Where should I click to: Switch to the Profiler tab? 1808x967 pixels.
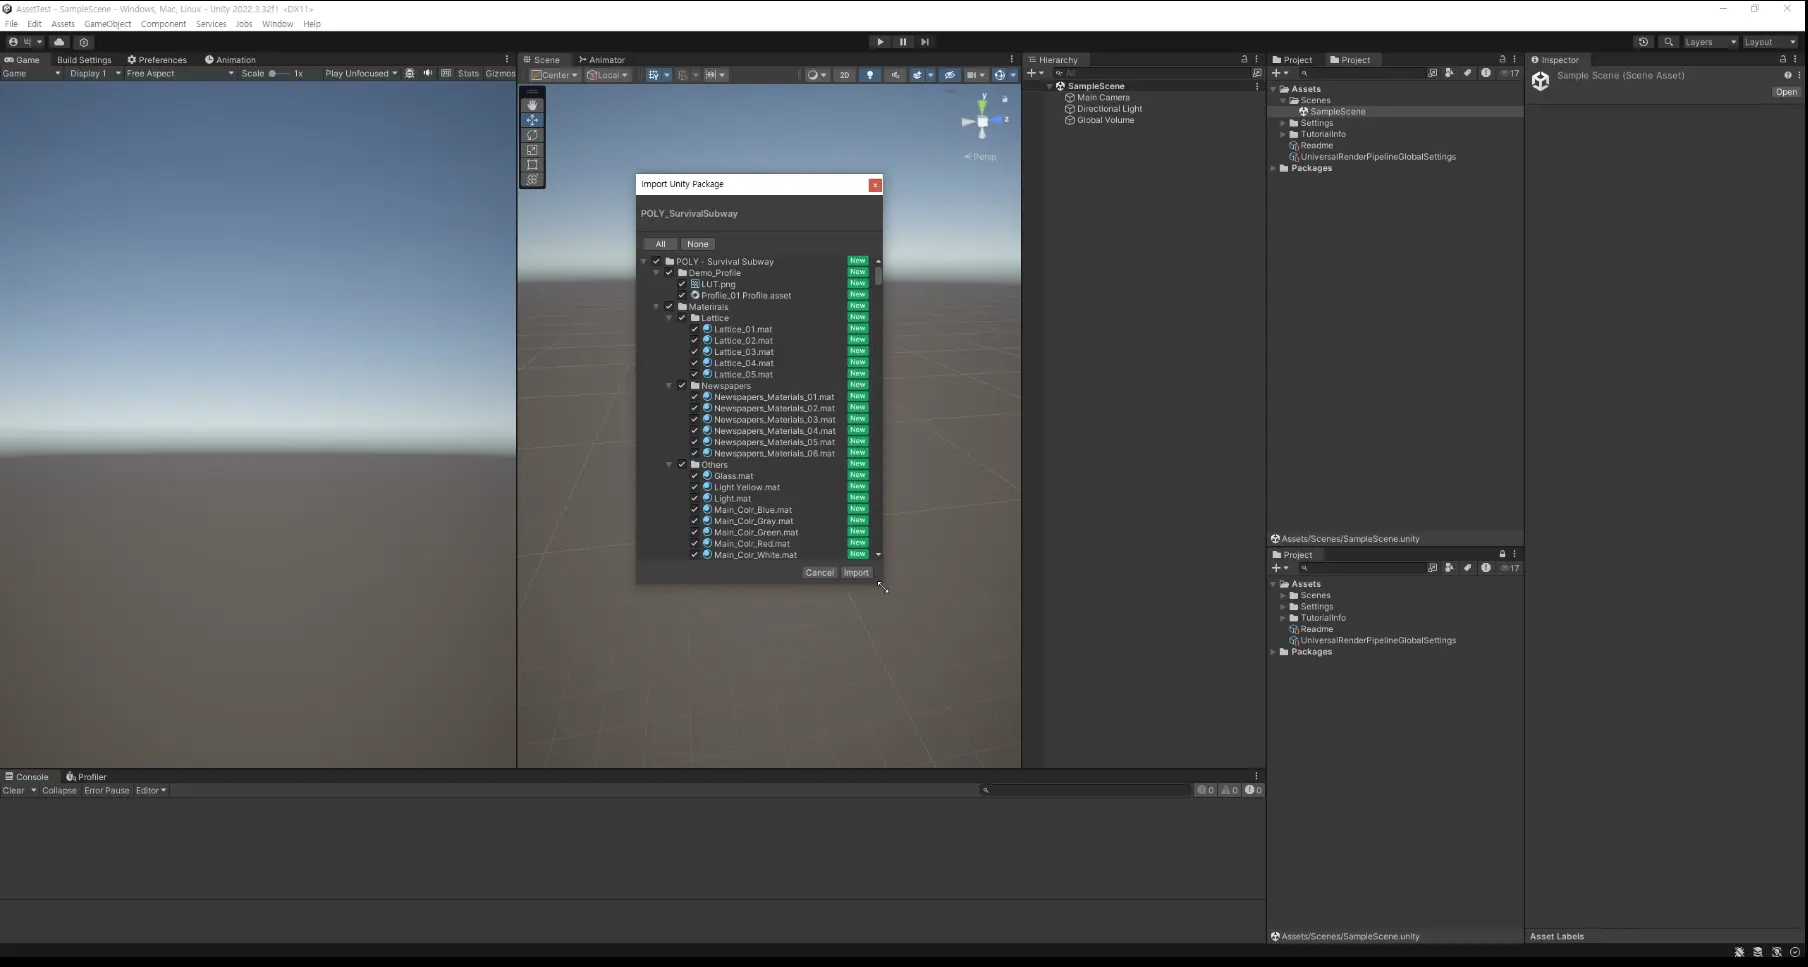coord(86,777)
